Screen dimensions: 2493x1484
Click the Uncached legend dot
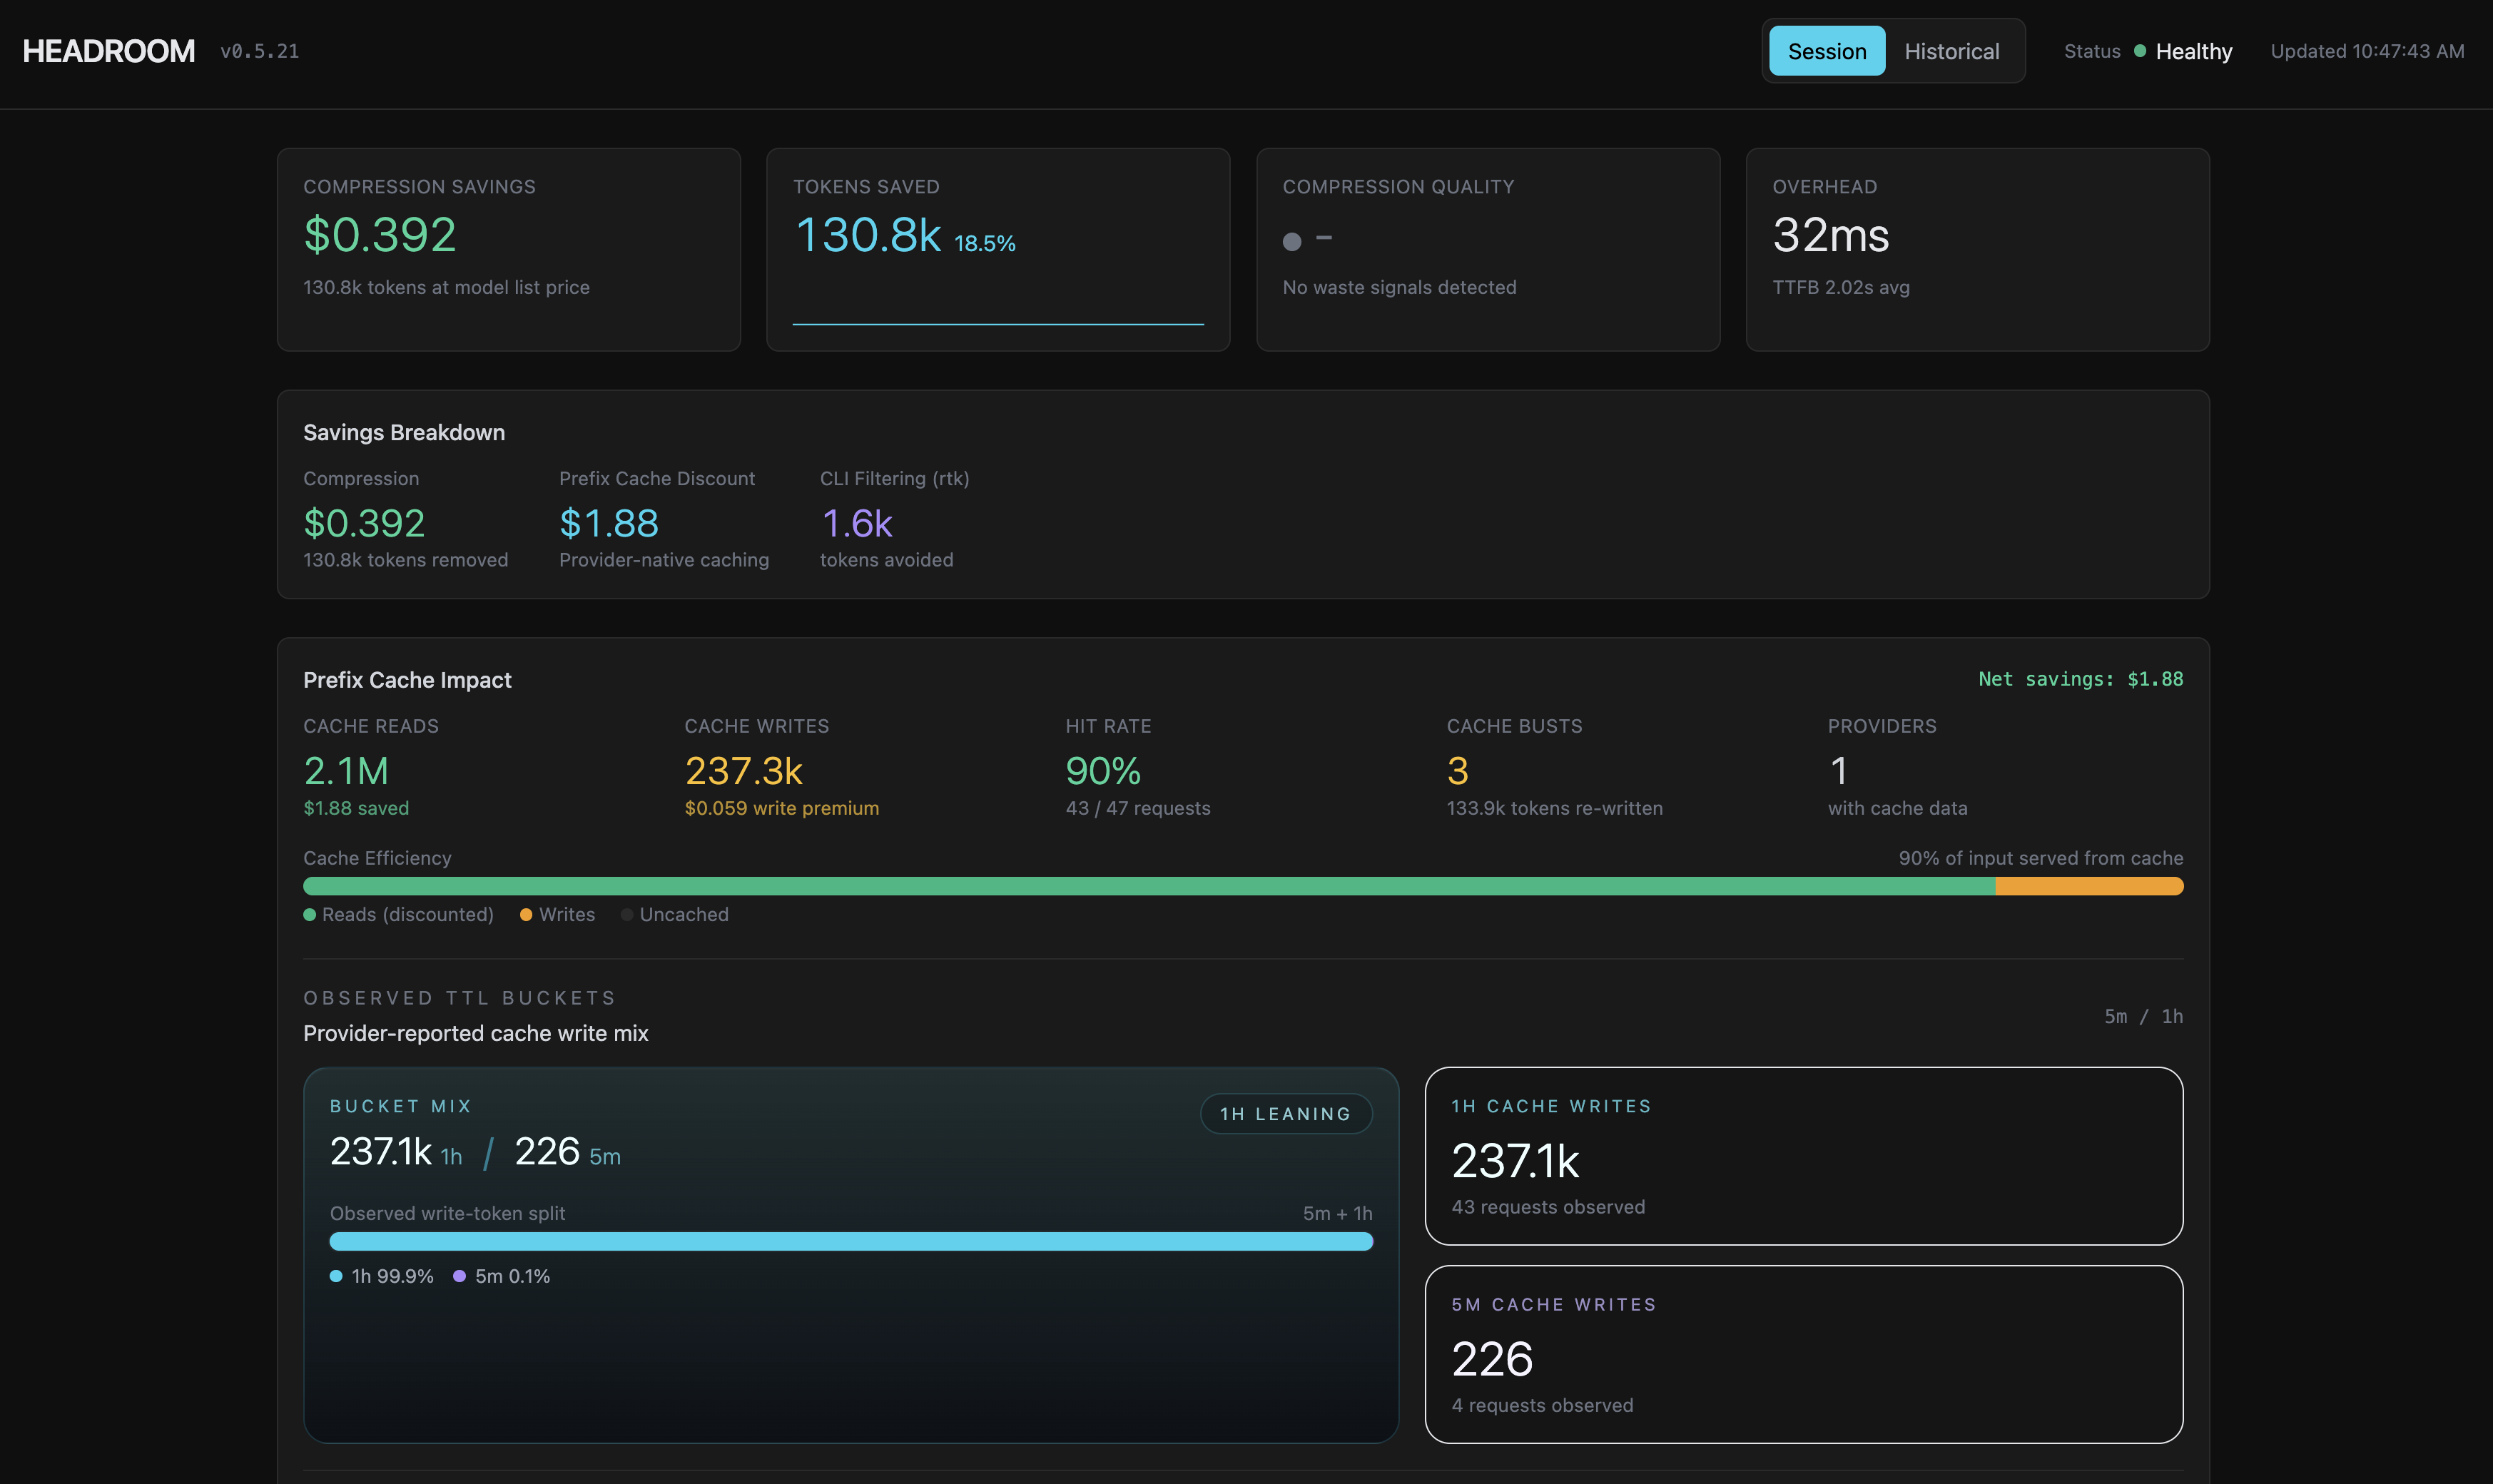(628, 914)
